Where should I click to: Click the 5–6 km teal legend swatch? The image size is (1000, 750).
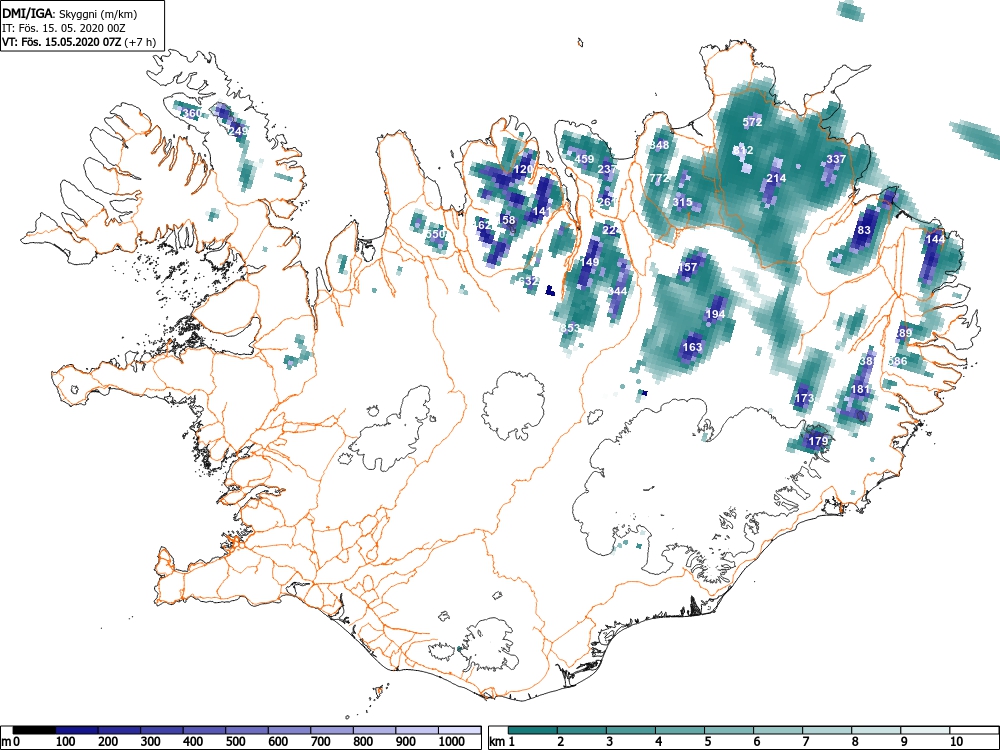click(729, 730)
